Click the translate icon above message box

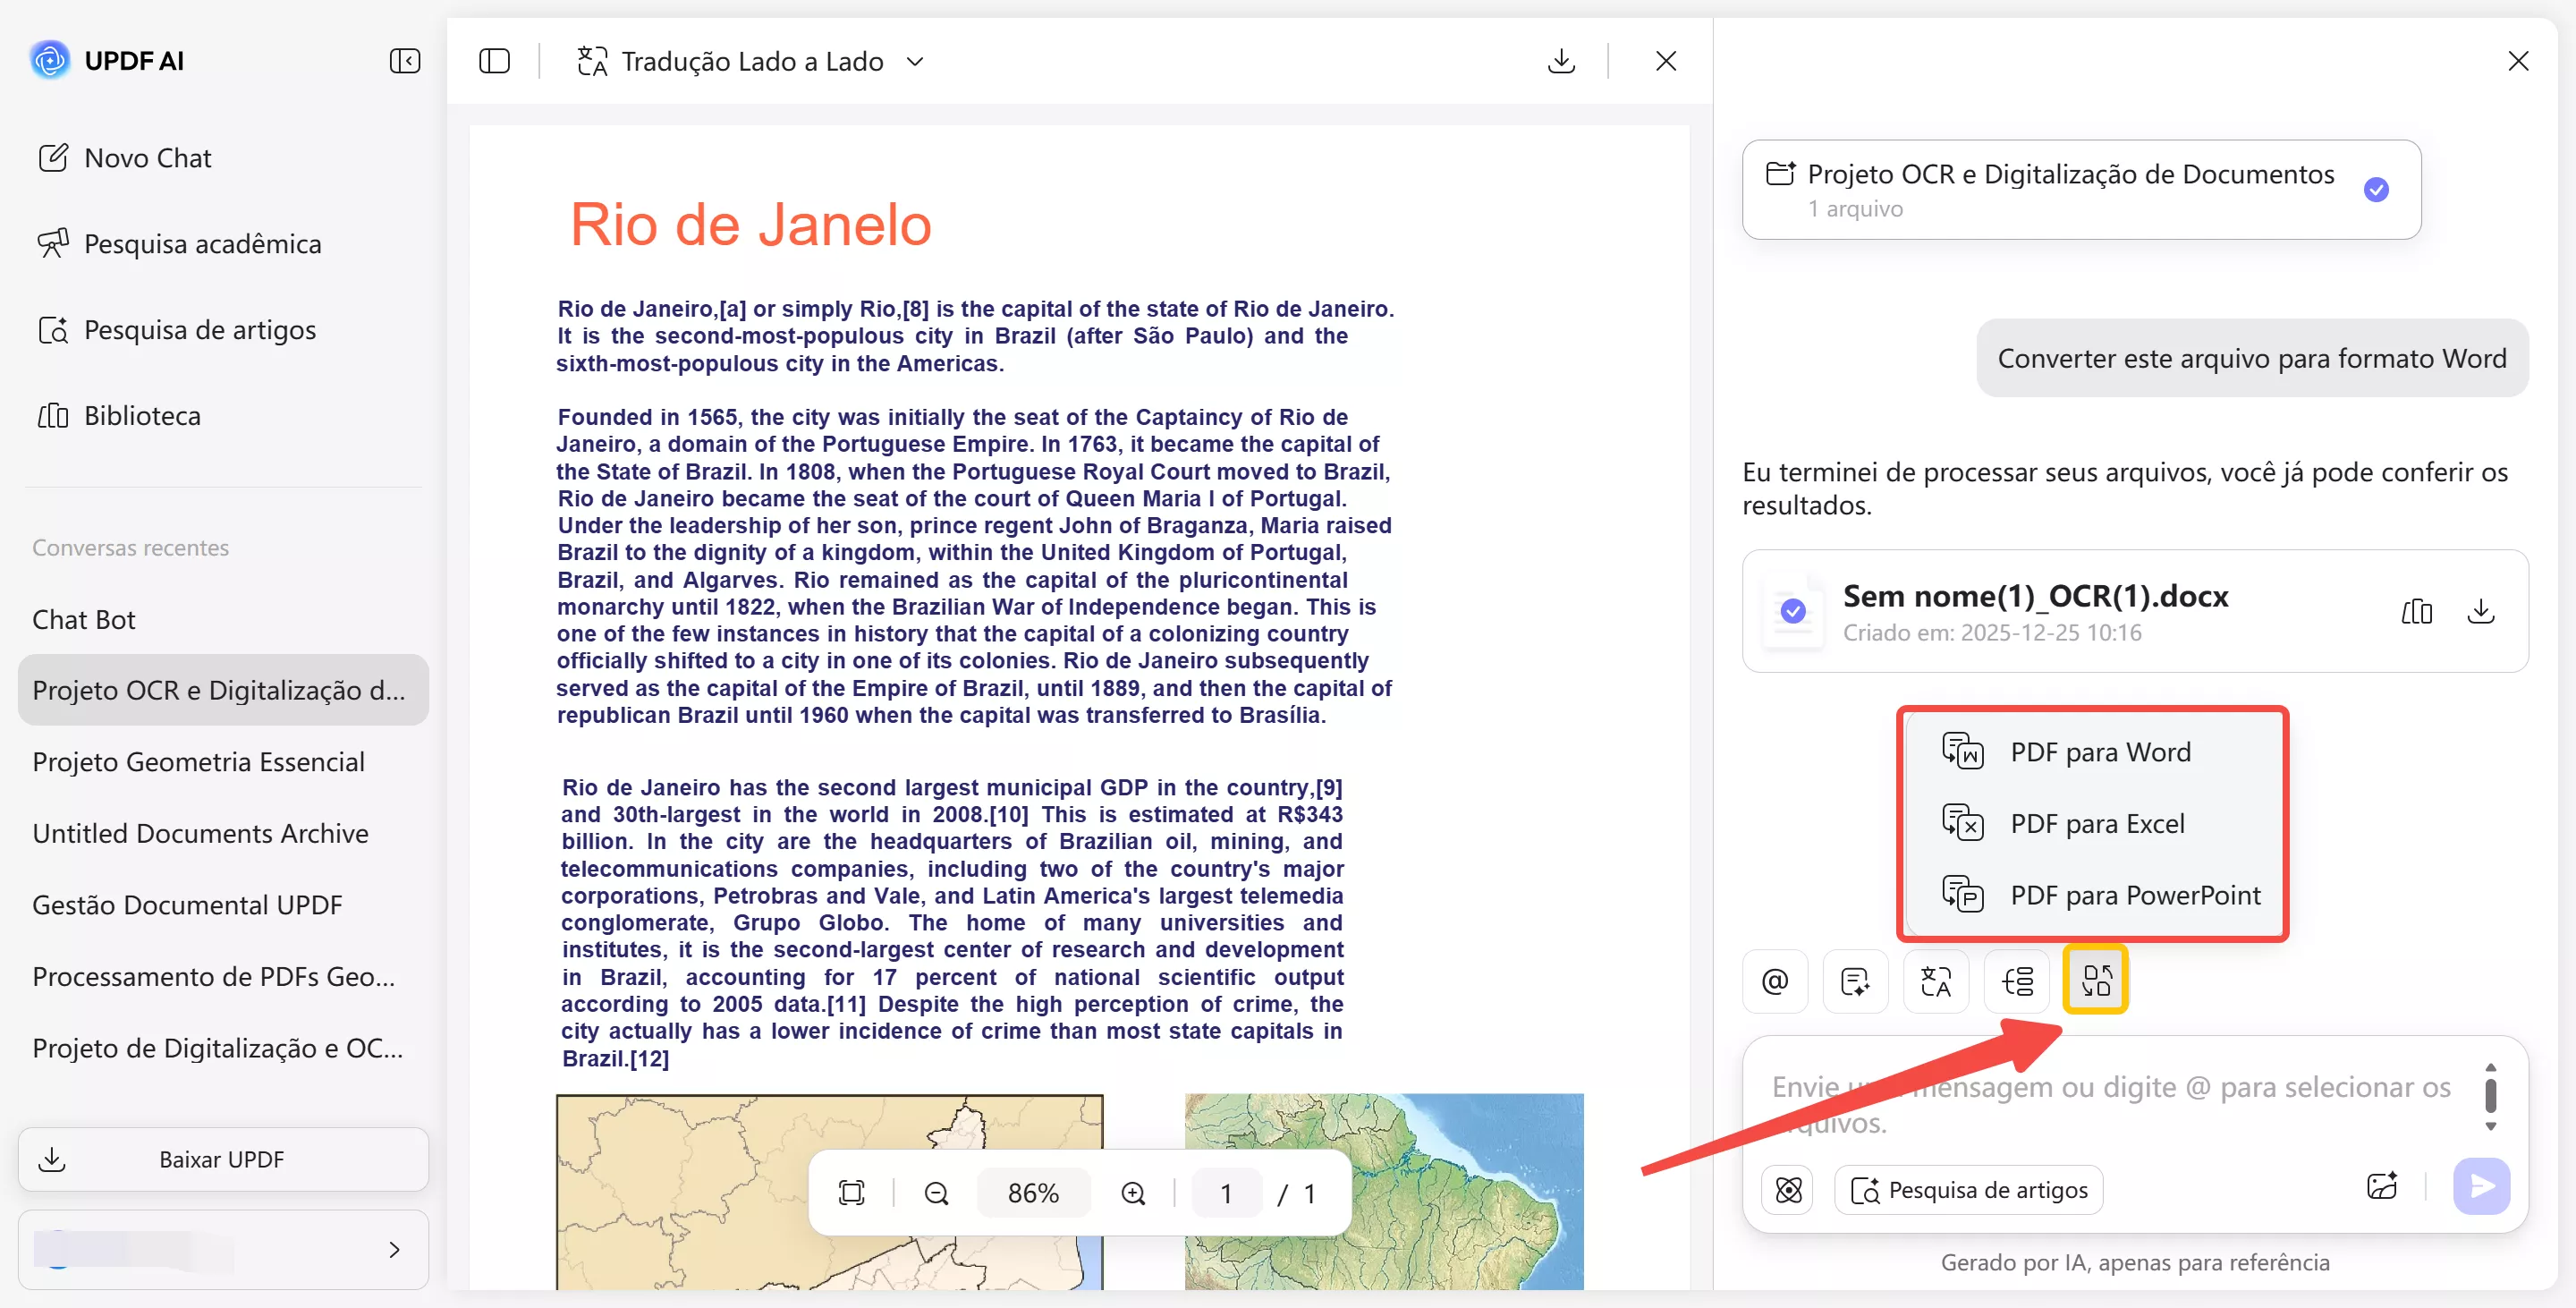[1935, 982]
